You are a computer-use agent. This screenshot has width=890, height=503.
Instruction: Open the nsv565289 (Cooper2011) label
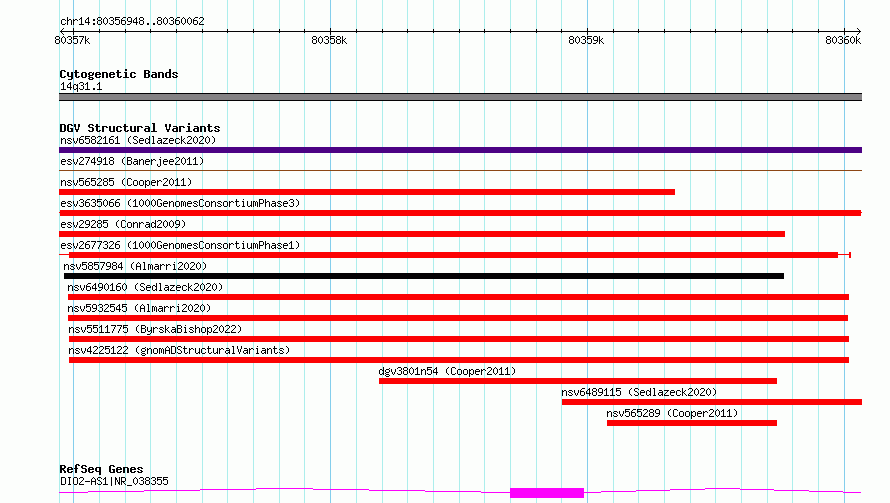pyautogui.click(x=672, y=413)
